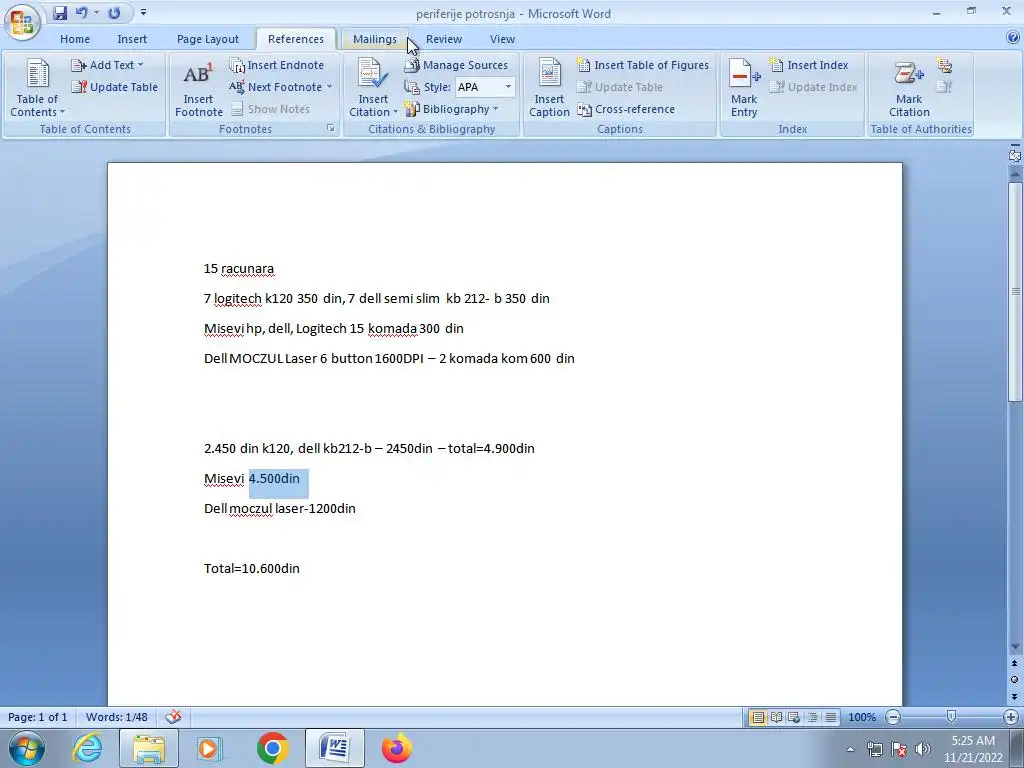Open Windows Explorer from taskbar

pyautogui.click(x=149, y=748)
